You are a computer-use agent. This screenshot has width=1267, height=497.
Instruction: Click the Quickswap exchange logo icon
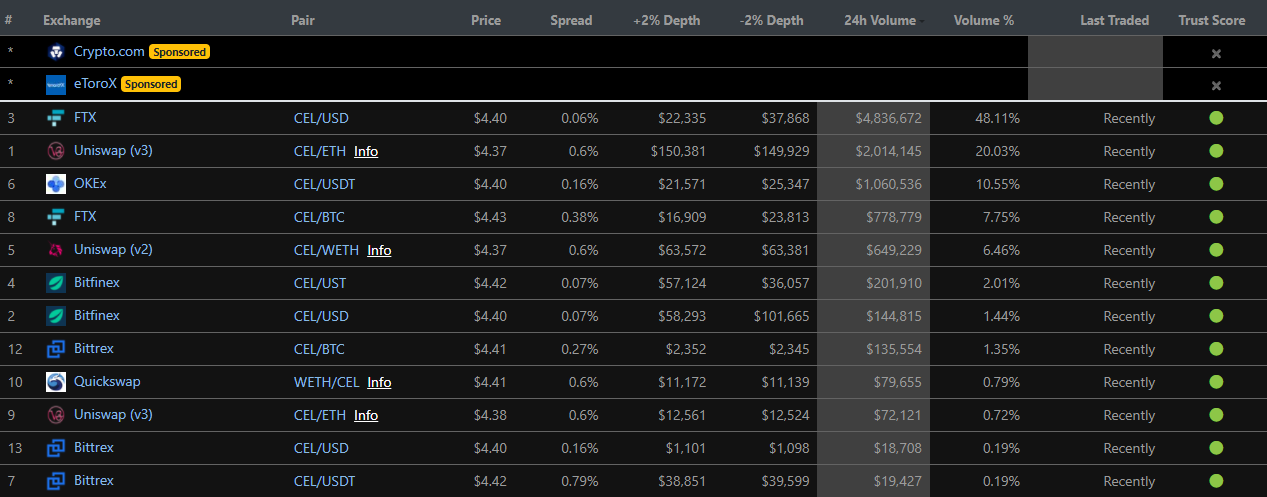[x=56, y=382]
